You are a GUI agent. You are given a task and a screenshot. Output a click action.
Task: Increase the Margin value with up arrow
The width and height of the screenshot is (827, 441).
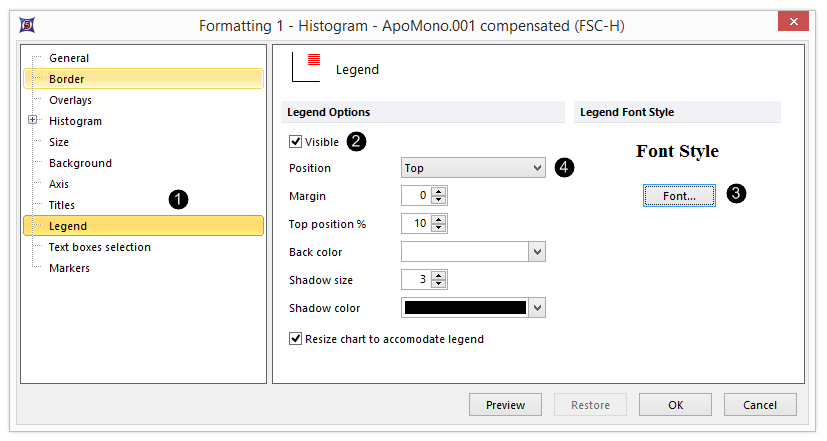(x=439, y=192)
